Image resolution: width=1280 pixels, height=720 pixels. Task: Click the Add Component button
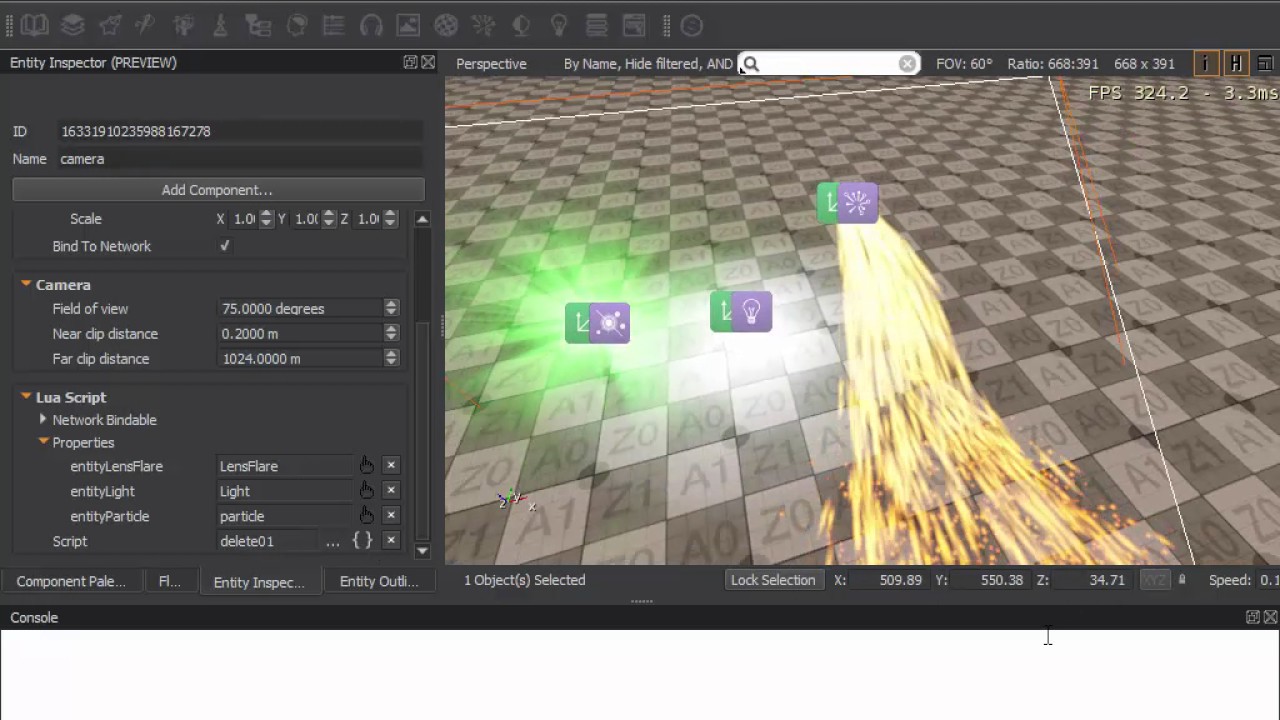pyautogui.click(x=218, y=190)
